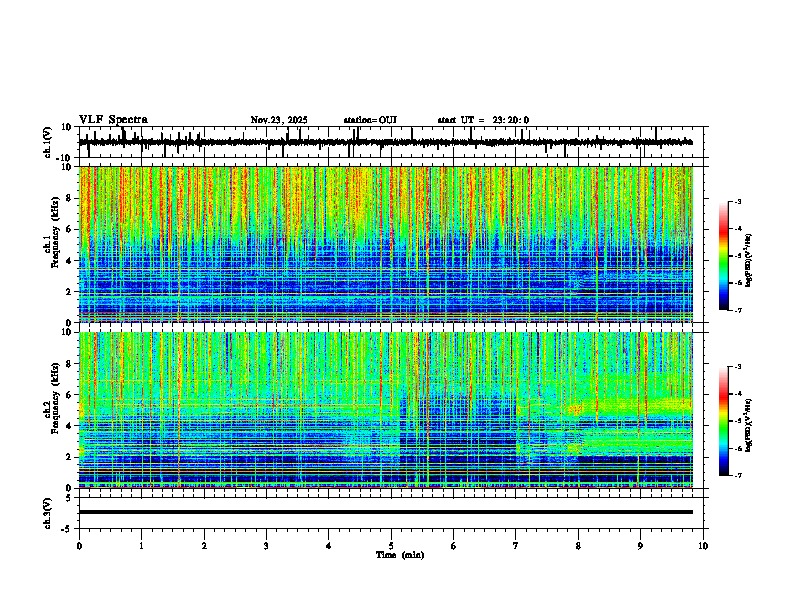Click time axis tick label "1"

(x=141, y=546)
